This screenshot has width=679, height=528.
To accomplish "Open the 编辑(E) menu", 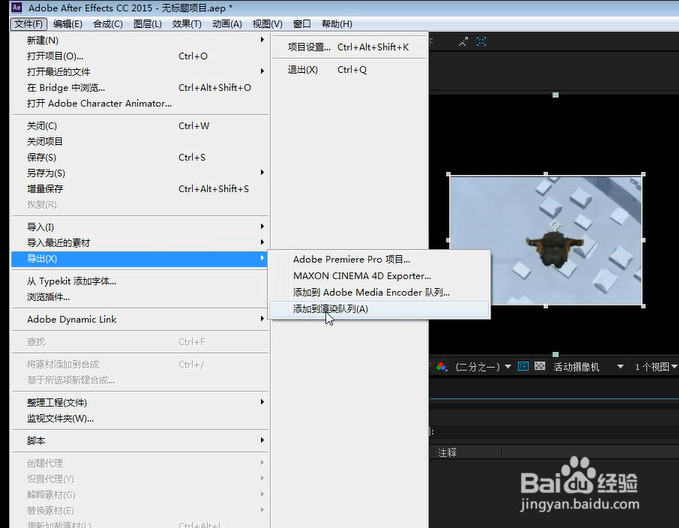I will [x=68, y=24].
